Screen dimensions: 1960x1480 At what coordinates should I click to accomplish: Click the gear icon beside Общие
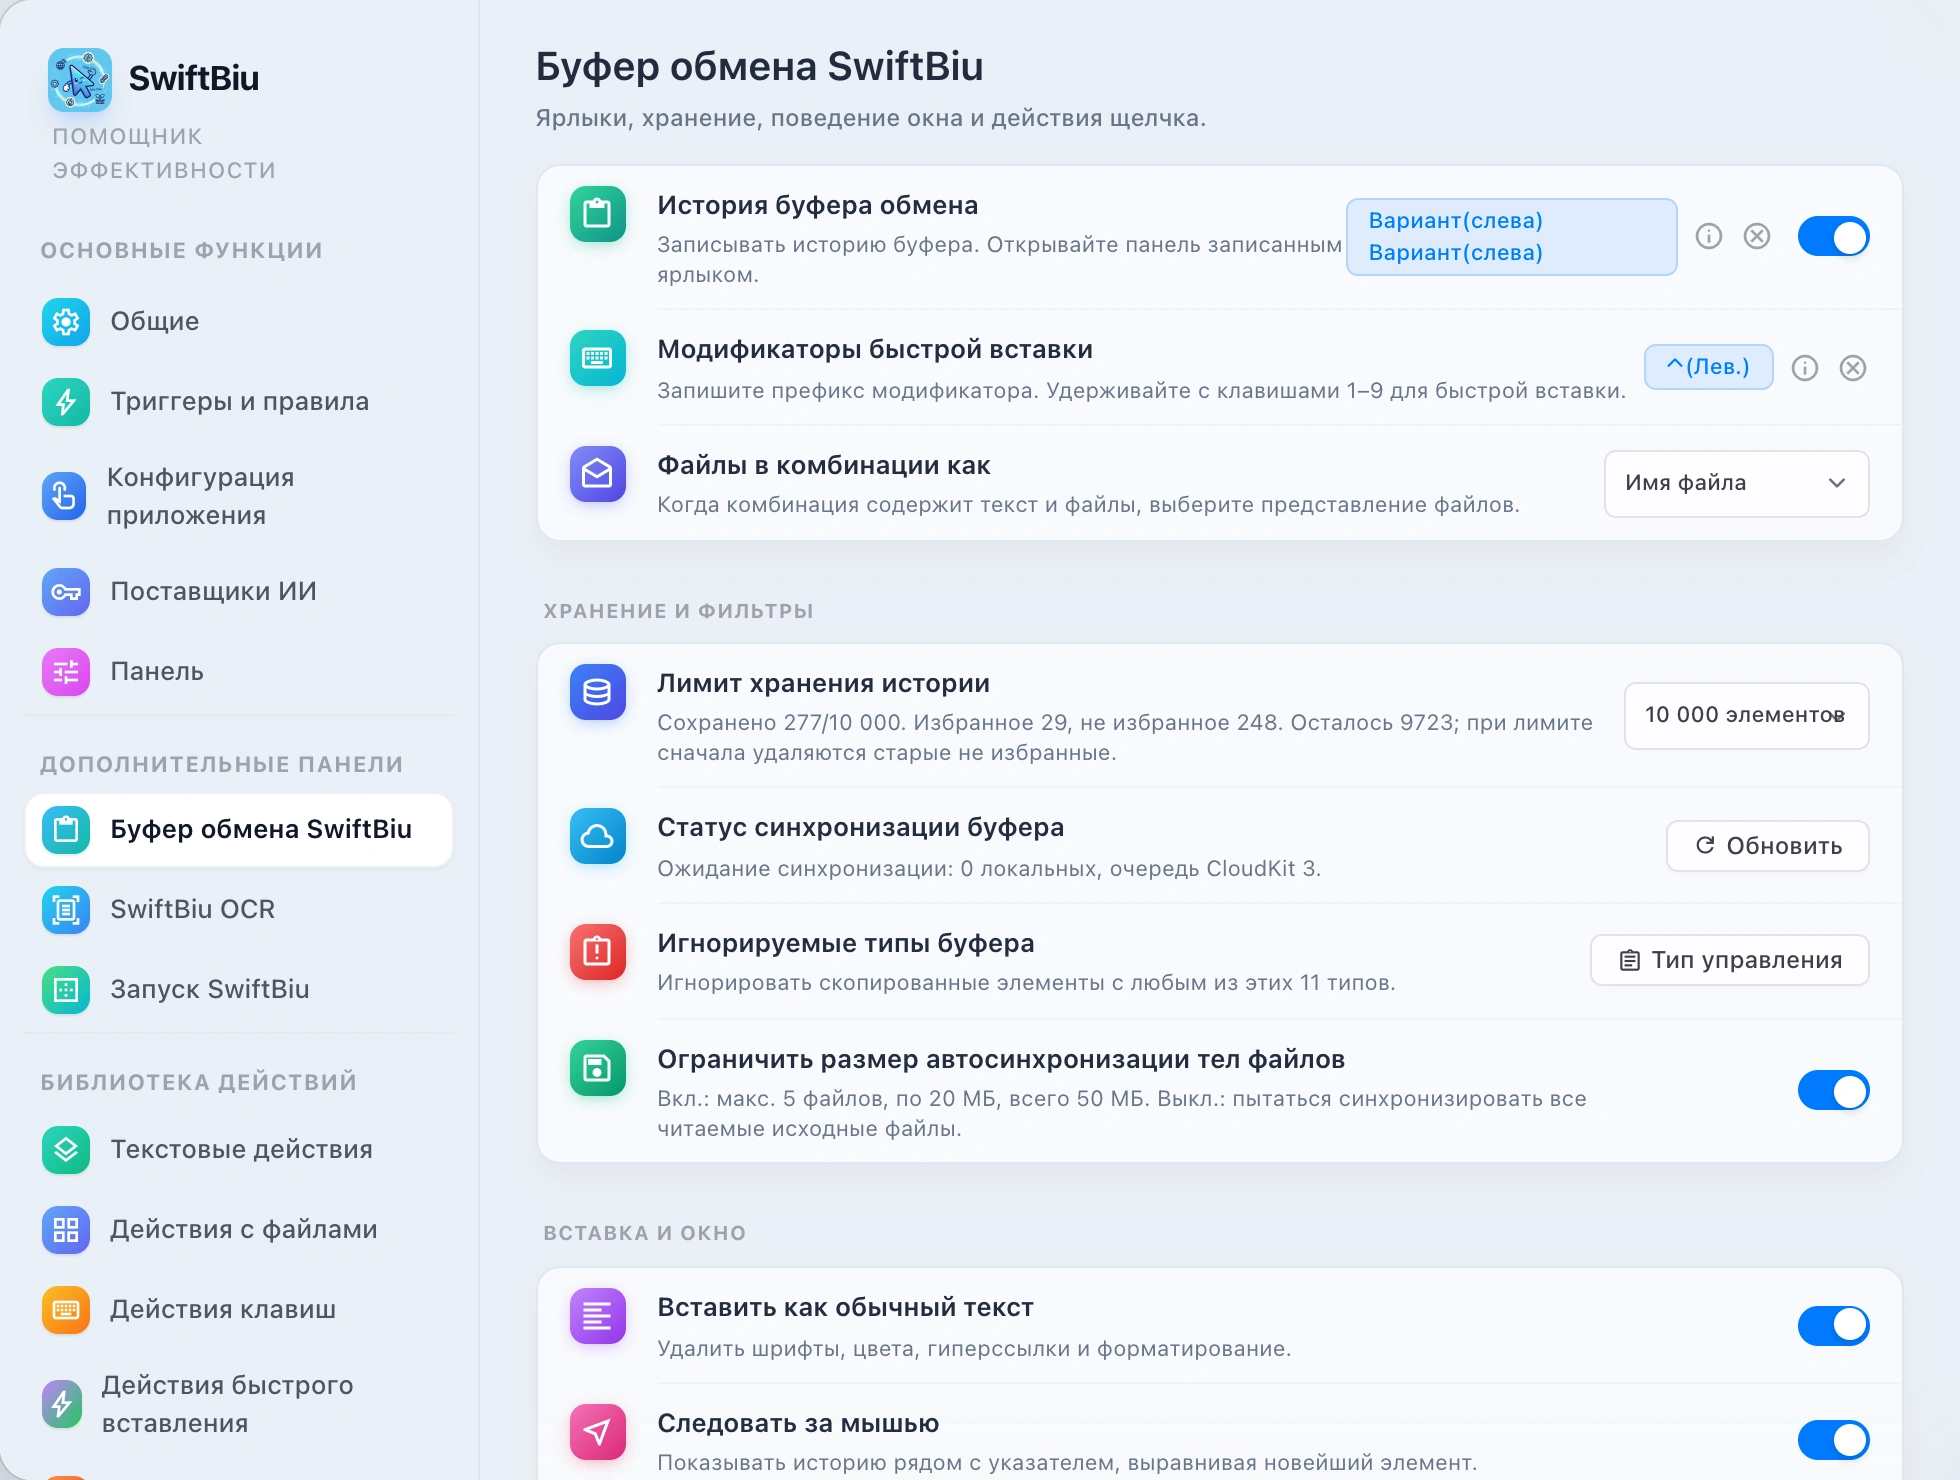[66, 322]
